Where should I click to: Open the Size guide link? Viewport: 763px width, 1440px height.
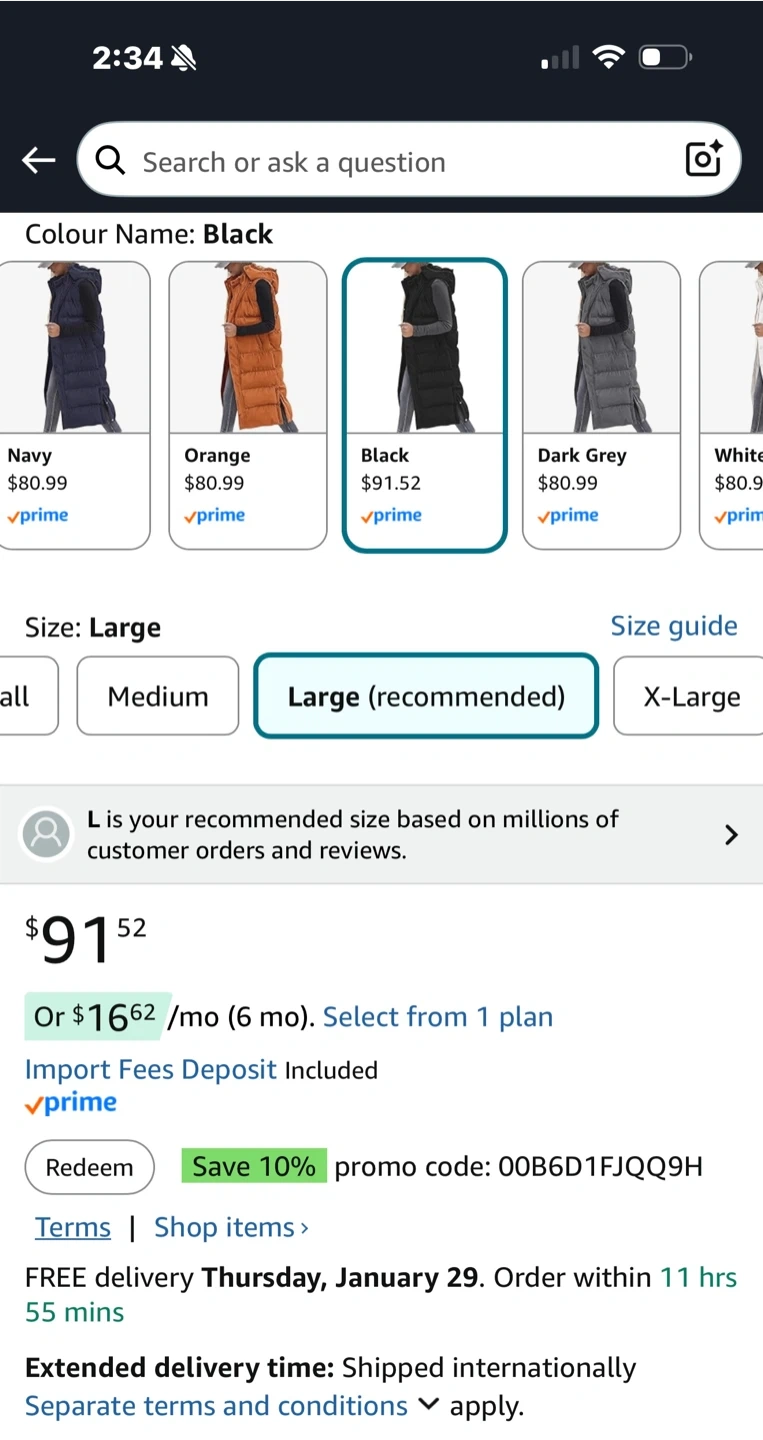674,626
